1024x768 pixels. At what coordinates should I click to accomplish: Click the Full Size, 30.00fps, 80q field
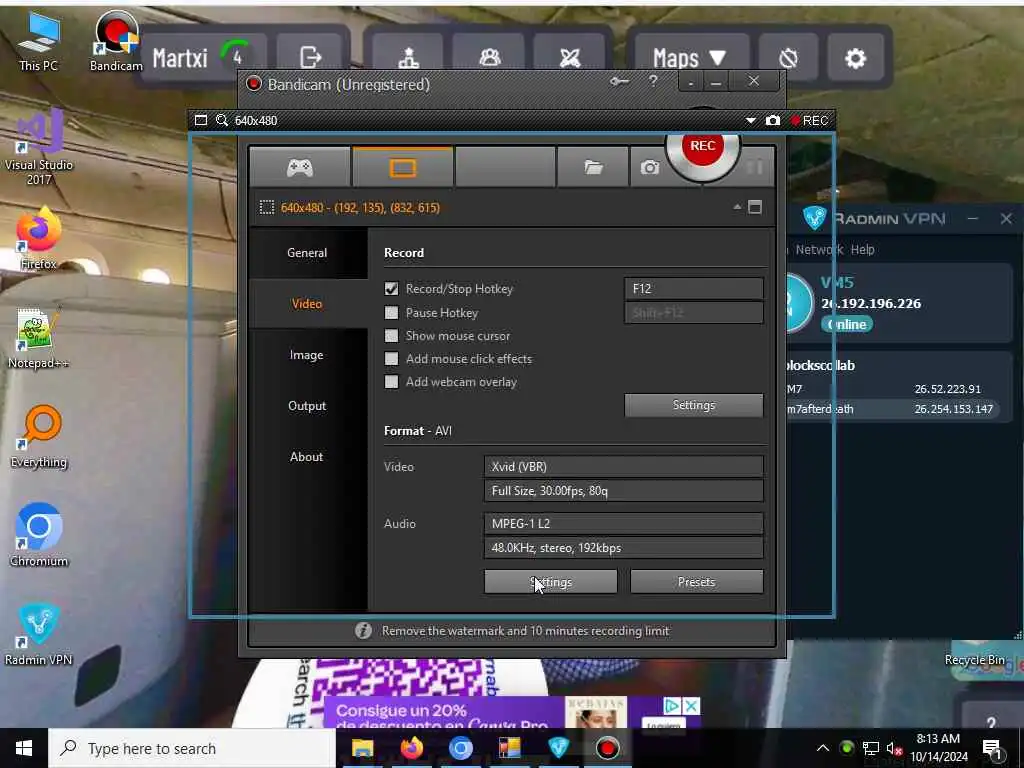[x=624, y=490]
